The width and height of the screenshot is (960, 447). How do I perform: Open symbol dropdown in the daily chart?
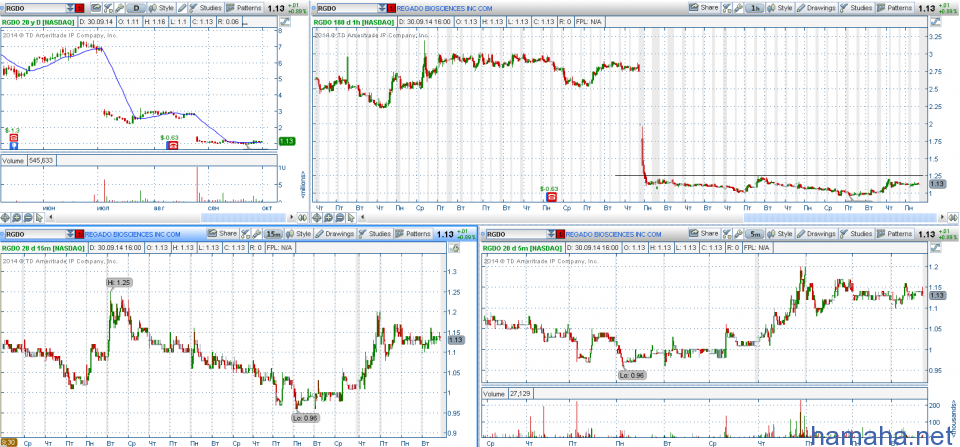pos(68,7)
